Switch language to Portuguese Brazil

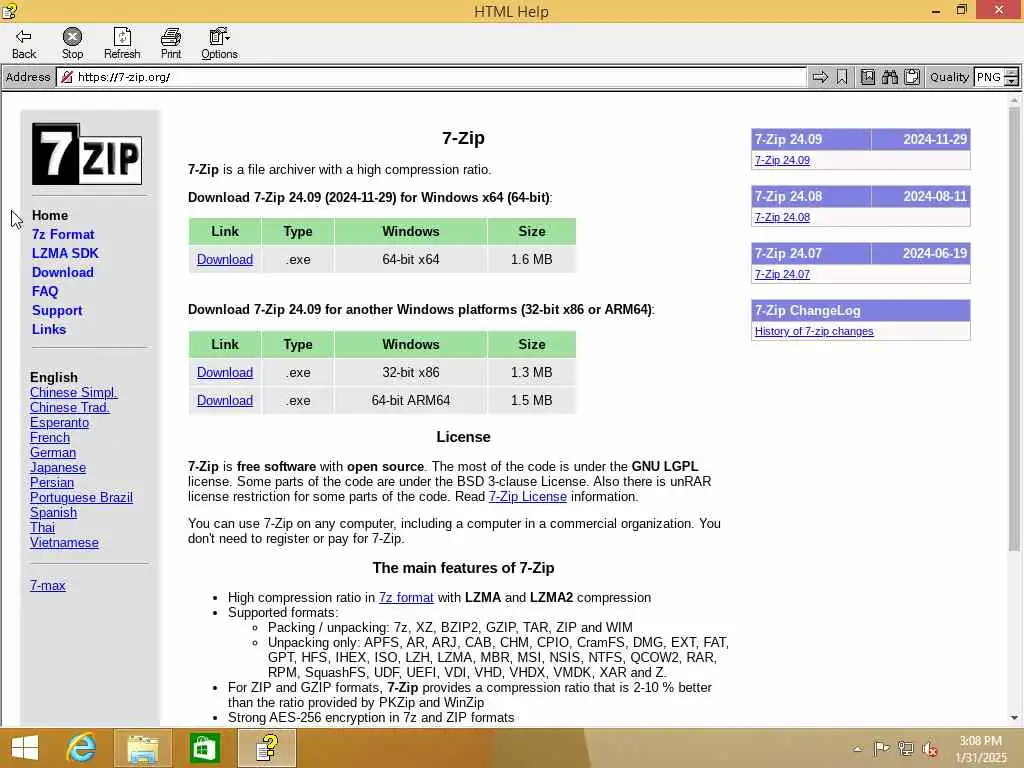pyautogui.click(x=81, y=498)
